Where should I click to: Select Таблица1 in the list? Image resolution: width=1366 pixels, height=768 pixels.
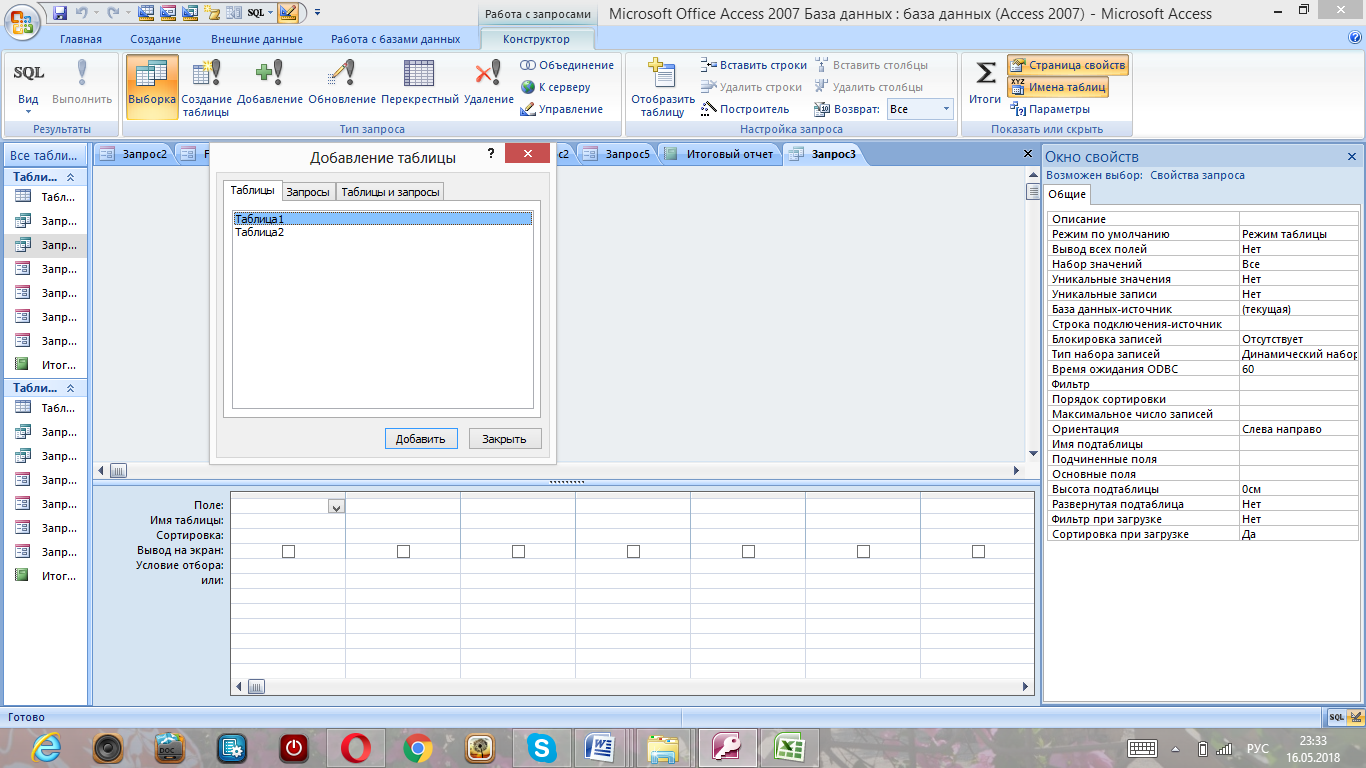tap(382, 218)
